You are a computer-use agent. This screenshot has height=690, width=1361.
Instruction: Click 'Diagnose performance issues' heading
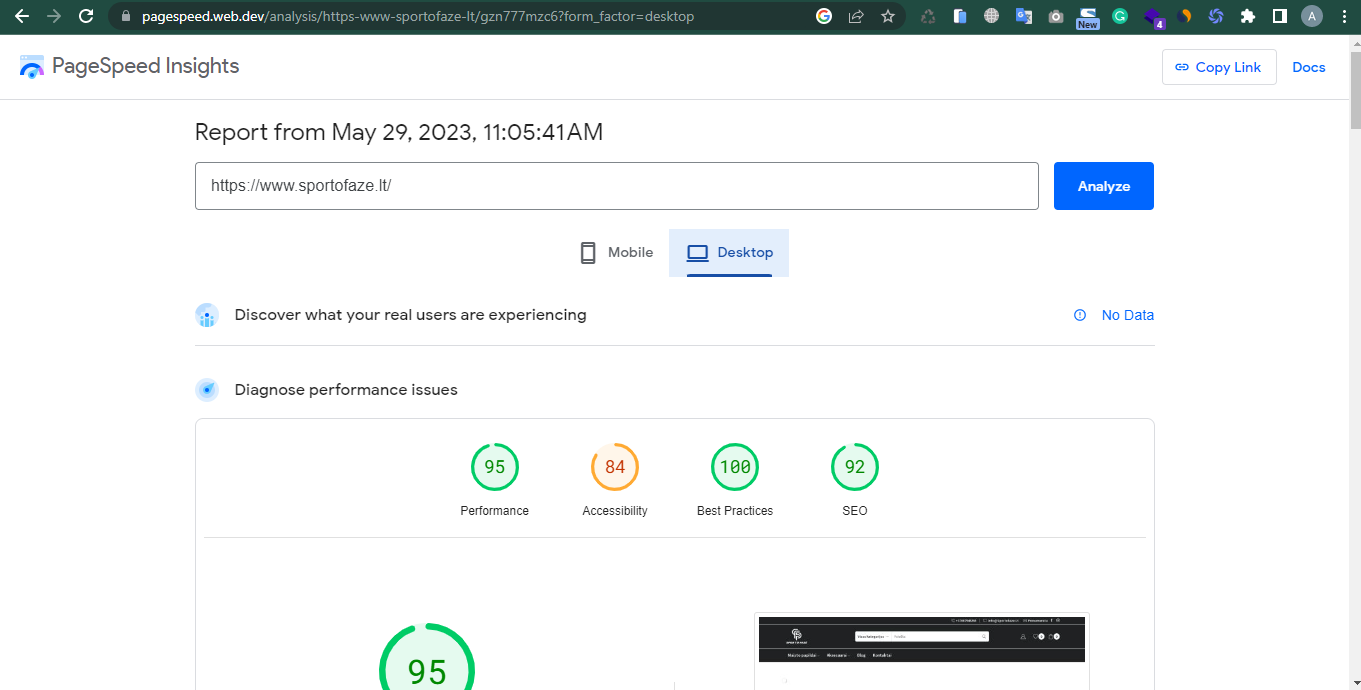(346, 390)
